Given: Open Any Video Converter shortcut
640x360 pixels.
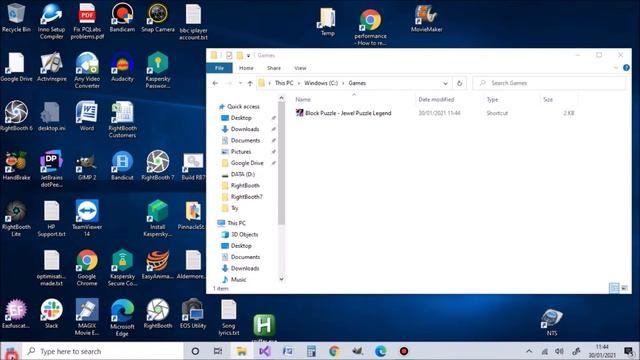Looking at the screenshot, I should coord(87,70).
